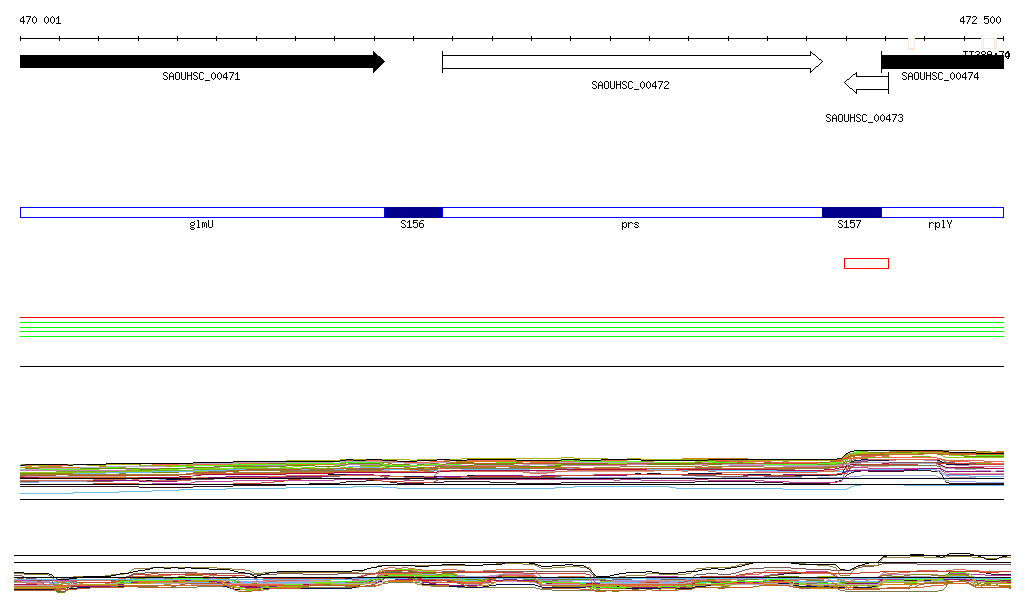Click the SAOUHSC_00471 black gene arrow
Image resolution: width=1024 pixels, height=611 pixels.
[x=200, y=62]
